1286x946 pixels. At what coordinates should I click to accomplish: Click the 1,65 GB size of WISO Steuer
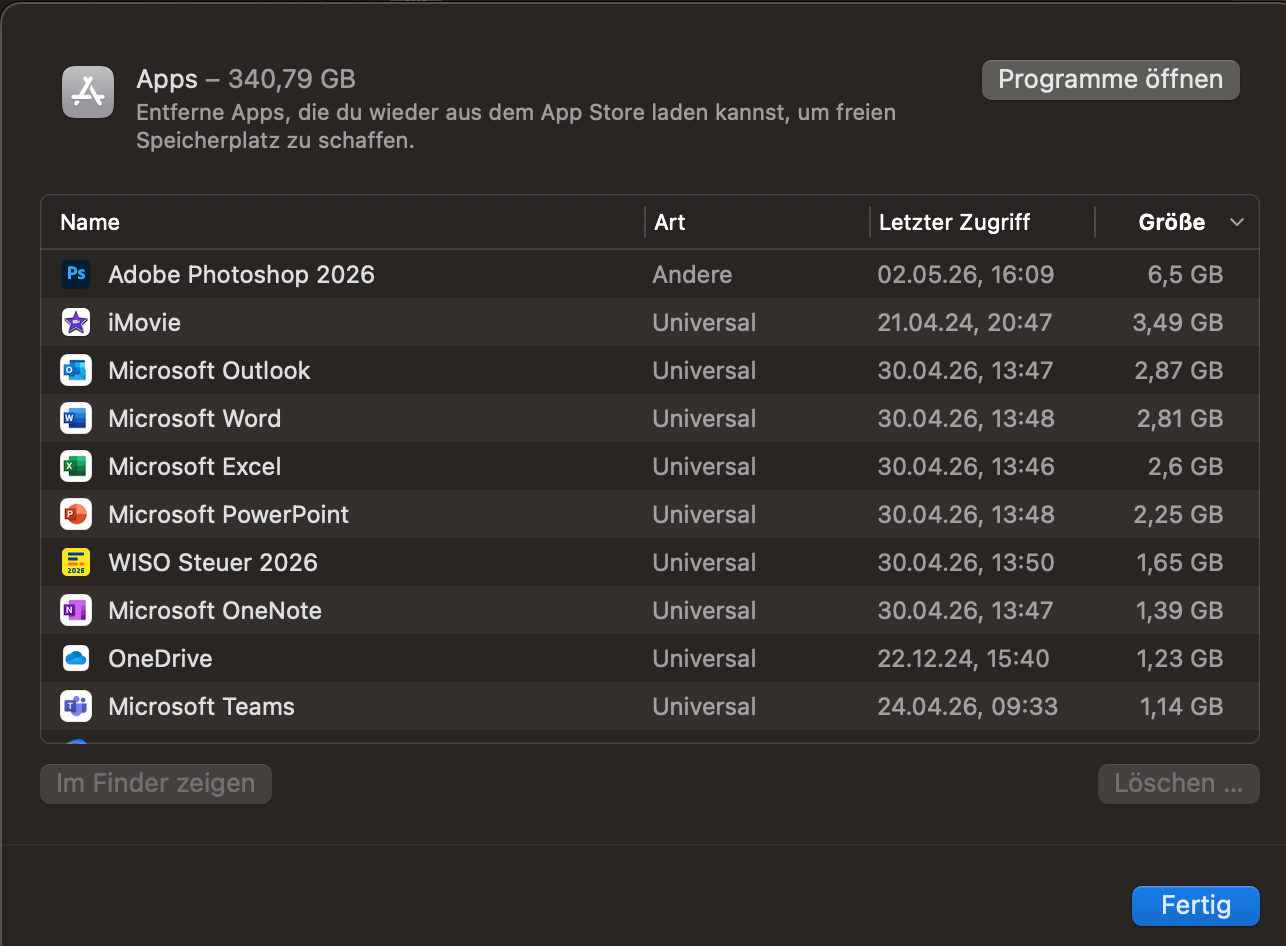1180,562
